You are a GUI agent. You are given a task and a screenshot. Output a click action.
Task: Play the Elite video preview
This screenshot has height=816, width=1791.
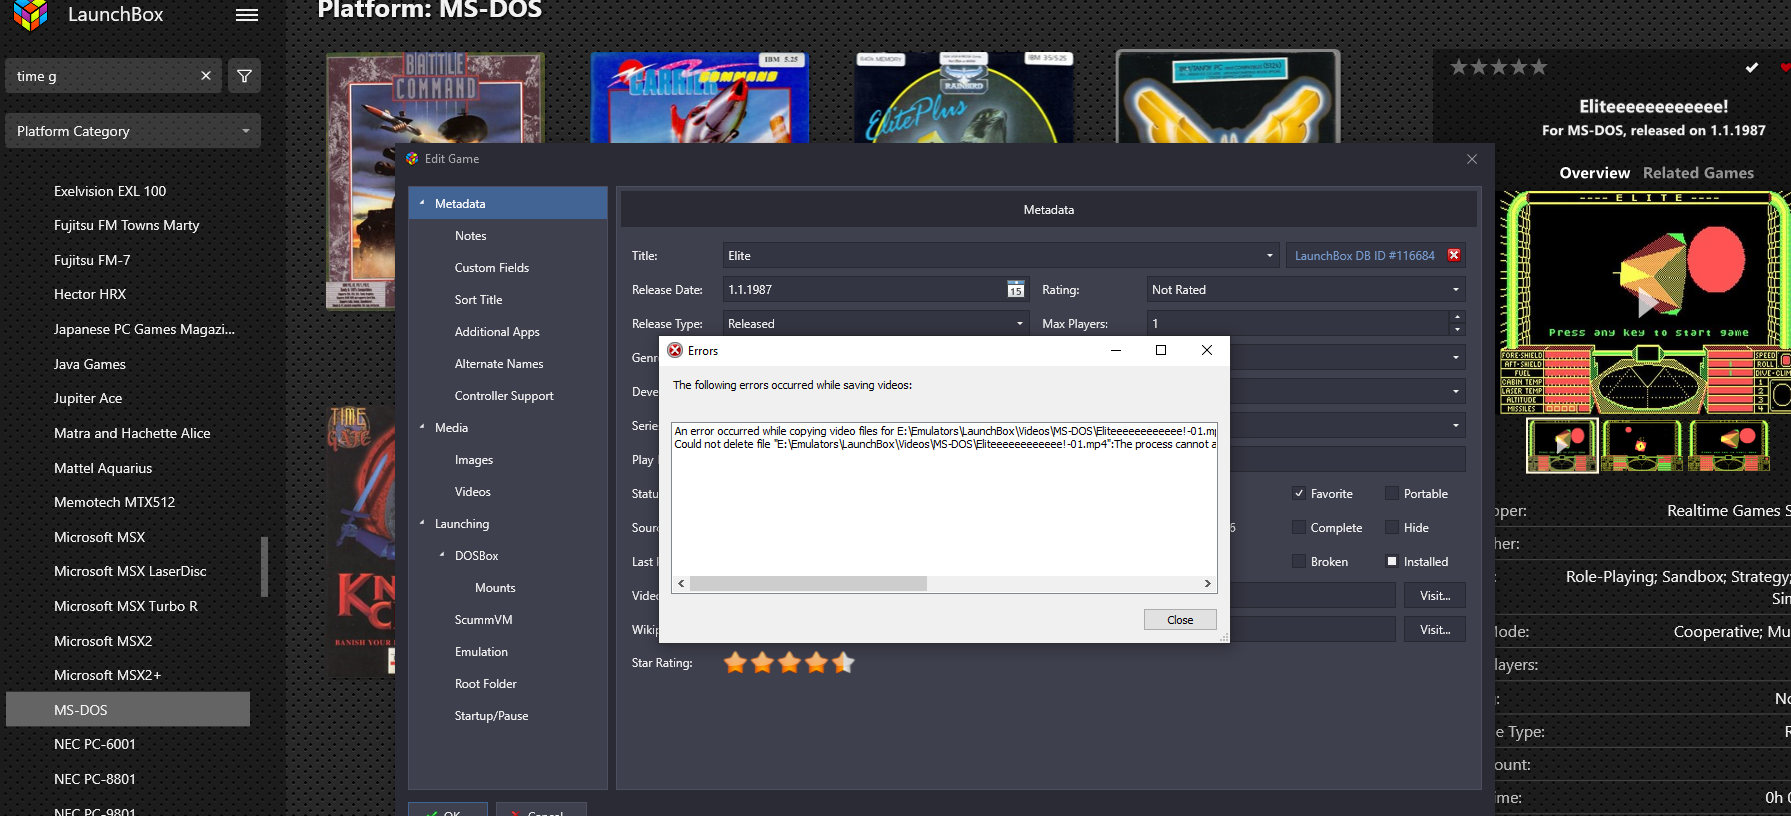coord(1647,302)
